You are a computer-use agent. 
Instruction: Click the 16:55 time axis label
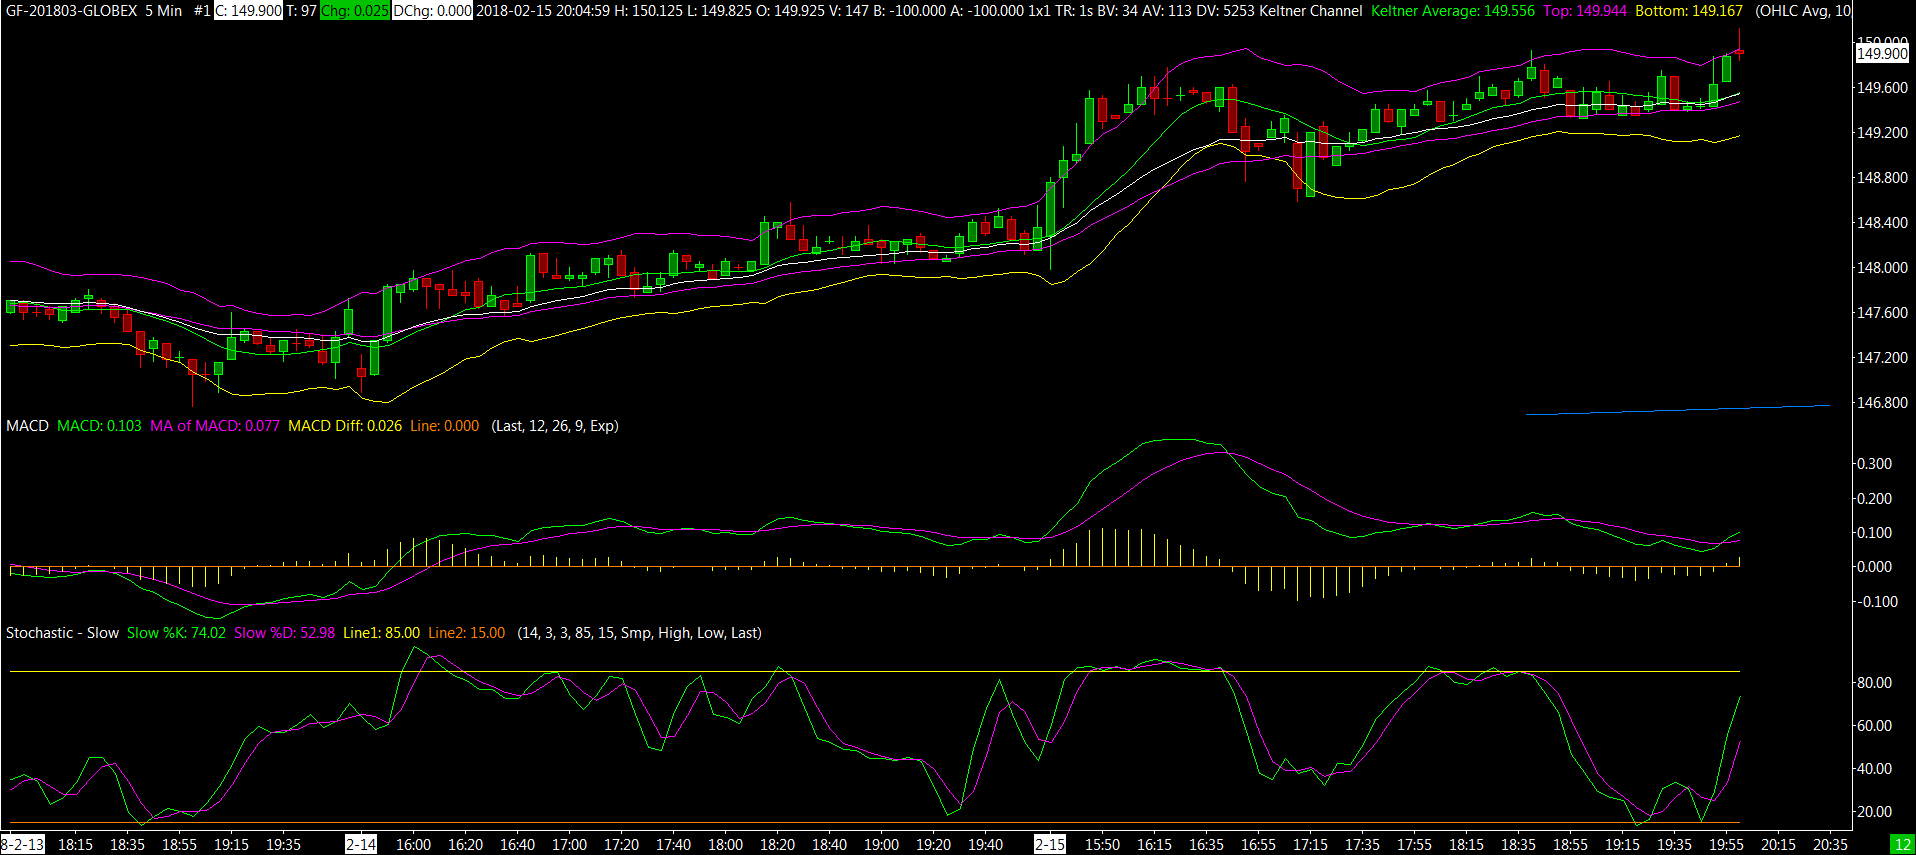(x=1258, y=845)
